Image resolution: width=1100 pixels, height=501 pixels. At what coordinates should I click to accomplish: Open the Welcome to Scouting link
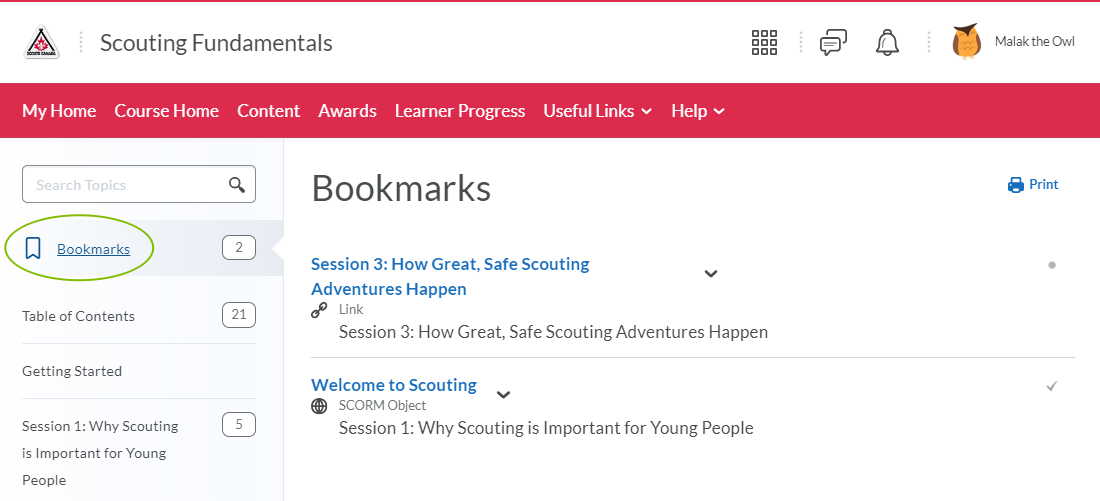(x=394, y=385)
